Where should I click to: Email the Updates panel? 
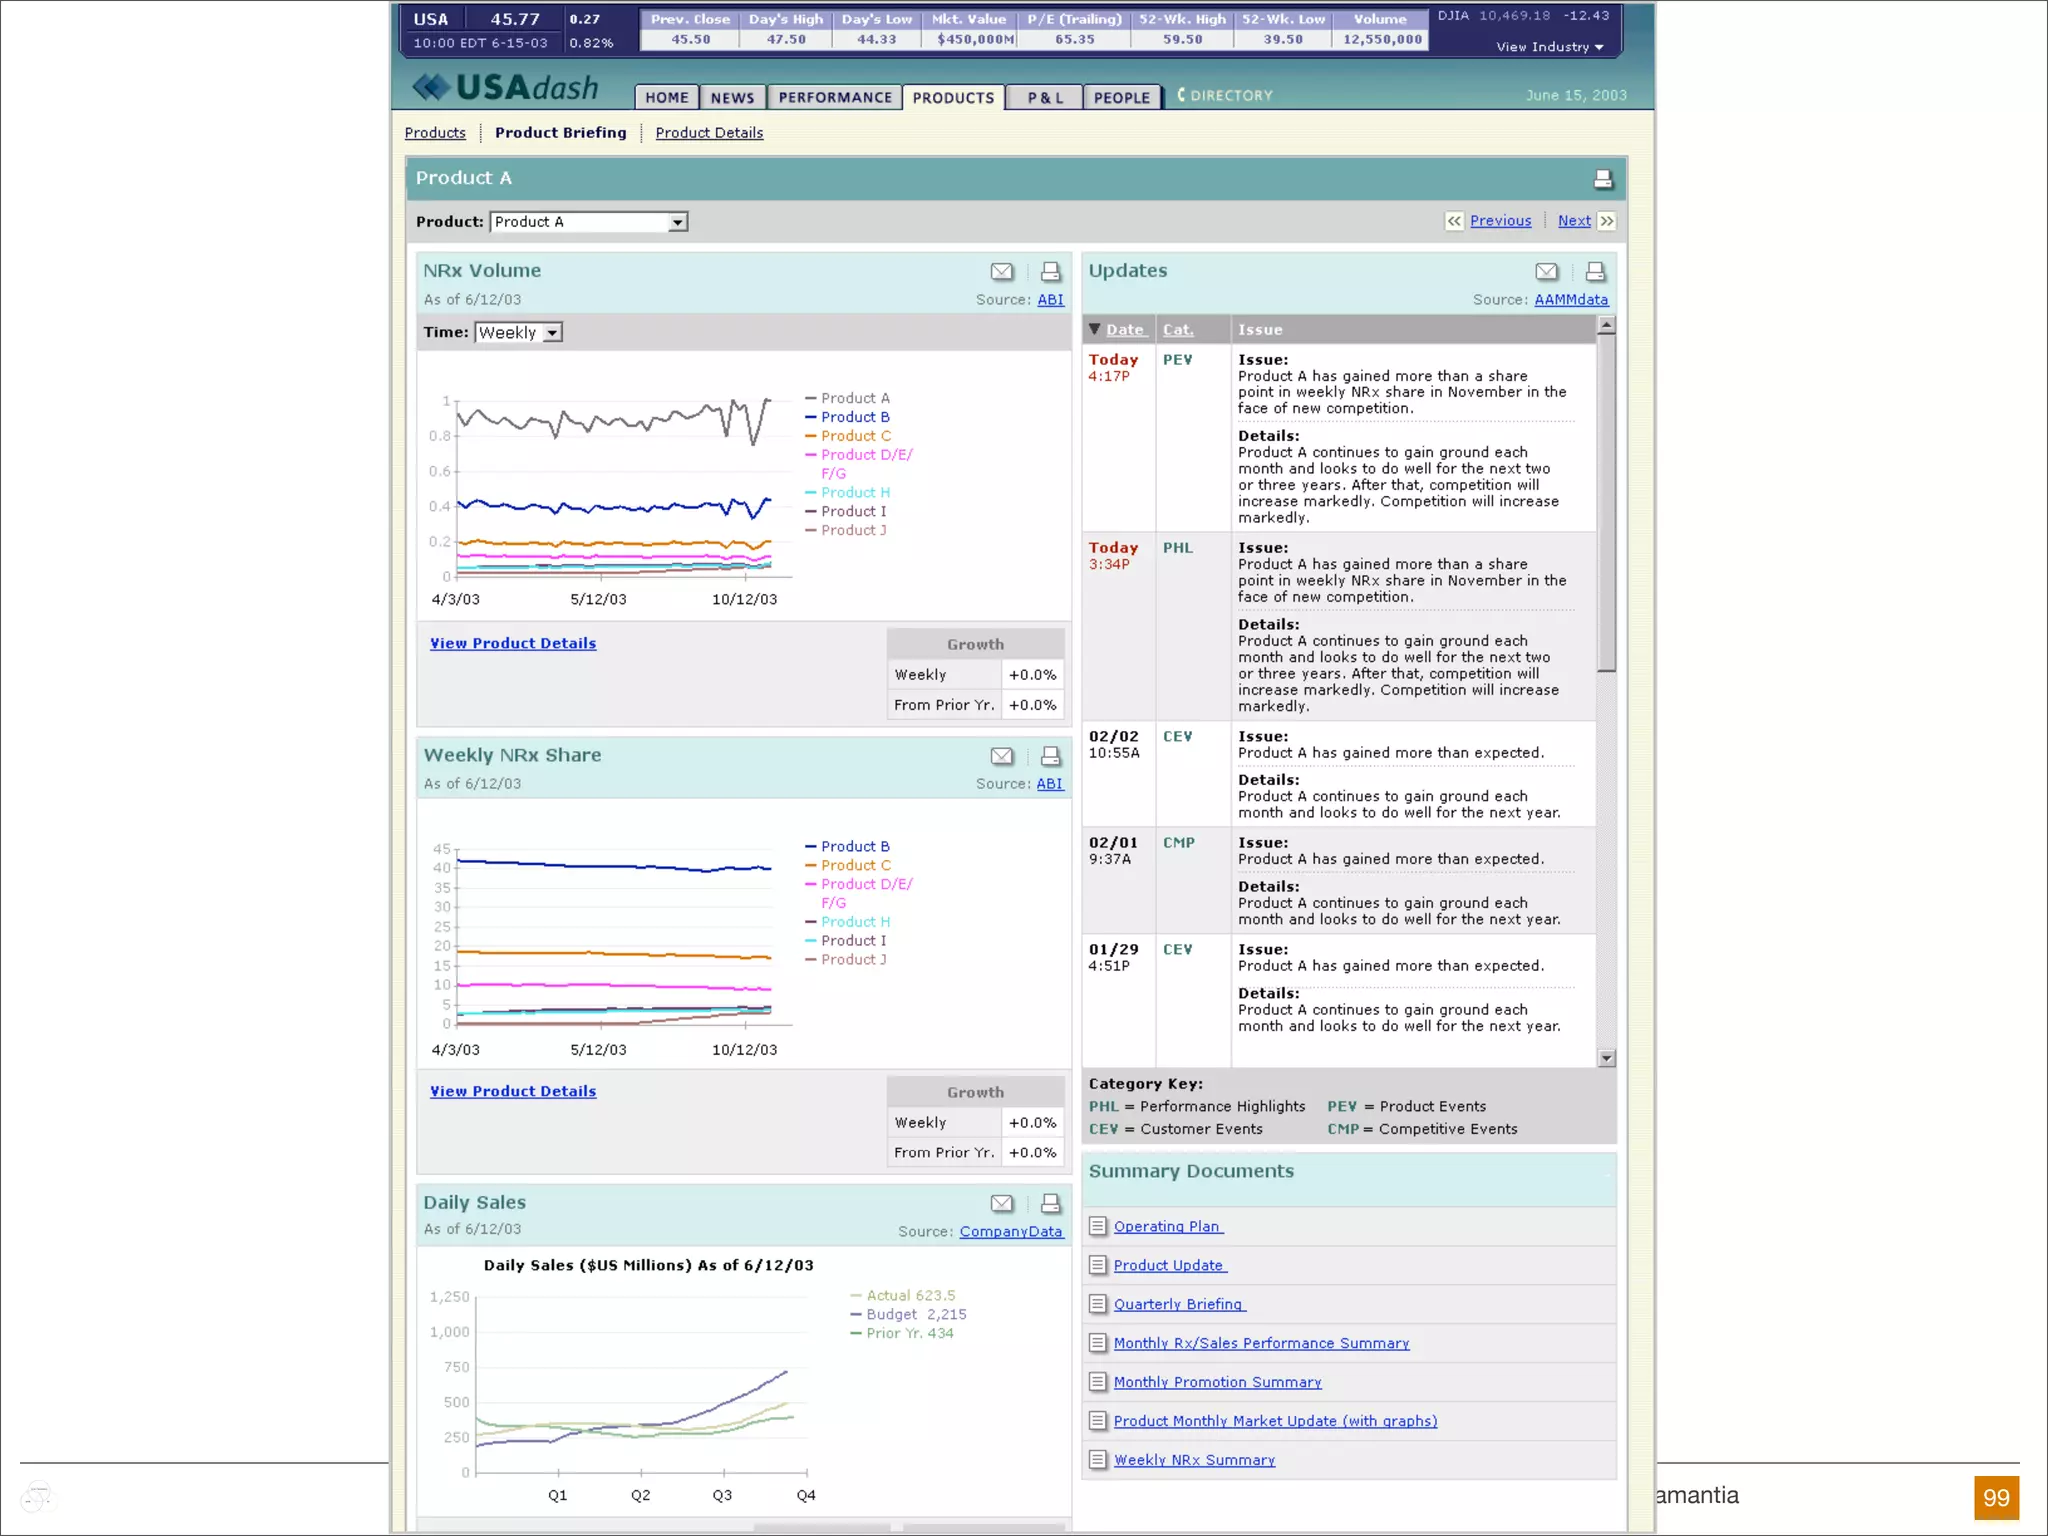tap(1546, 272)
